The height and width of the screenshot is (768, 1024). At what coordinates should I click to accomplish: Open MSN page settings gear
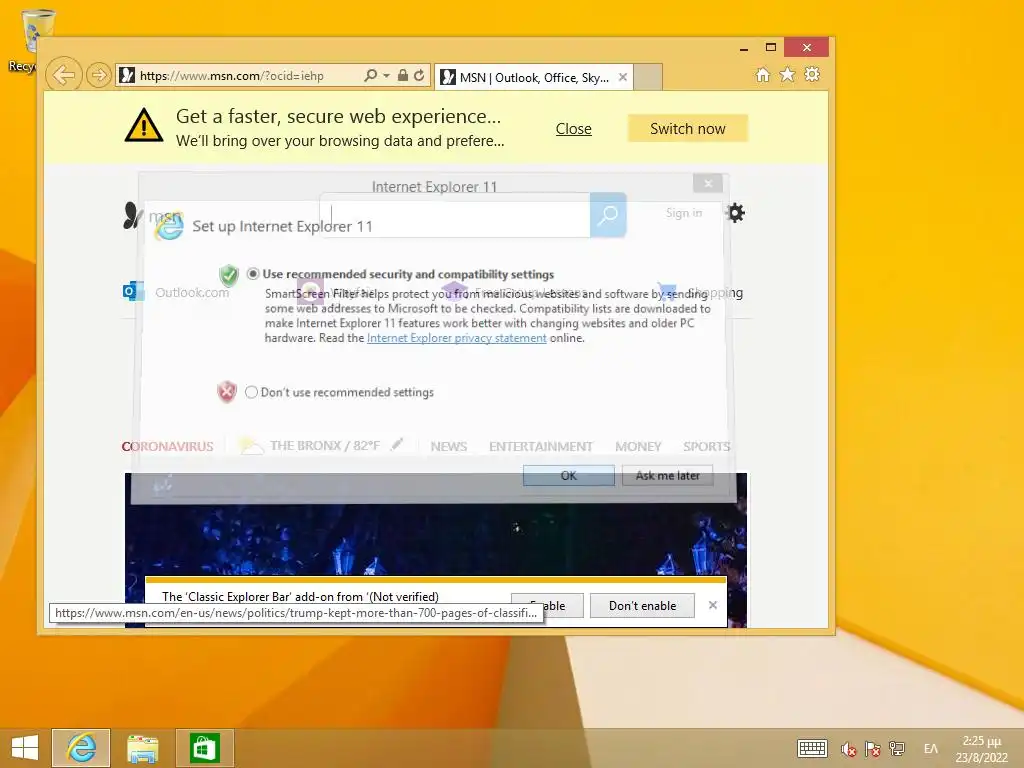[x=735, y=213]
